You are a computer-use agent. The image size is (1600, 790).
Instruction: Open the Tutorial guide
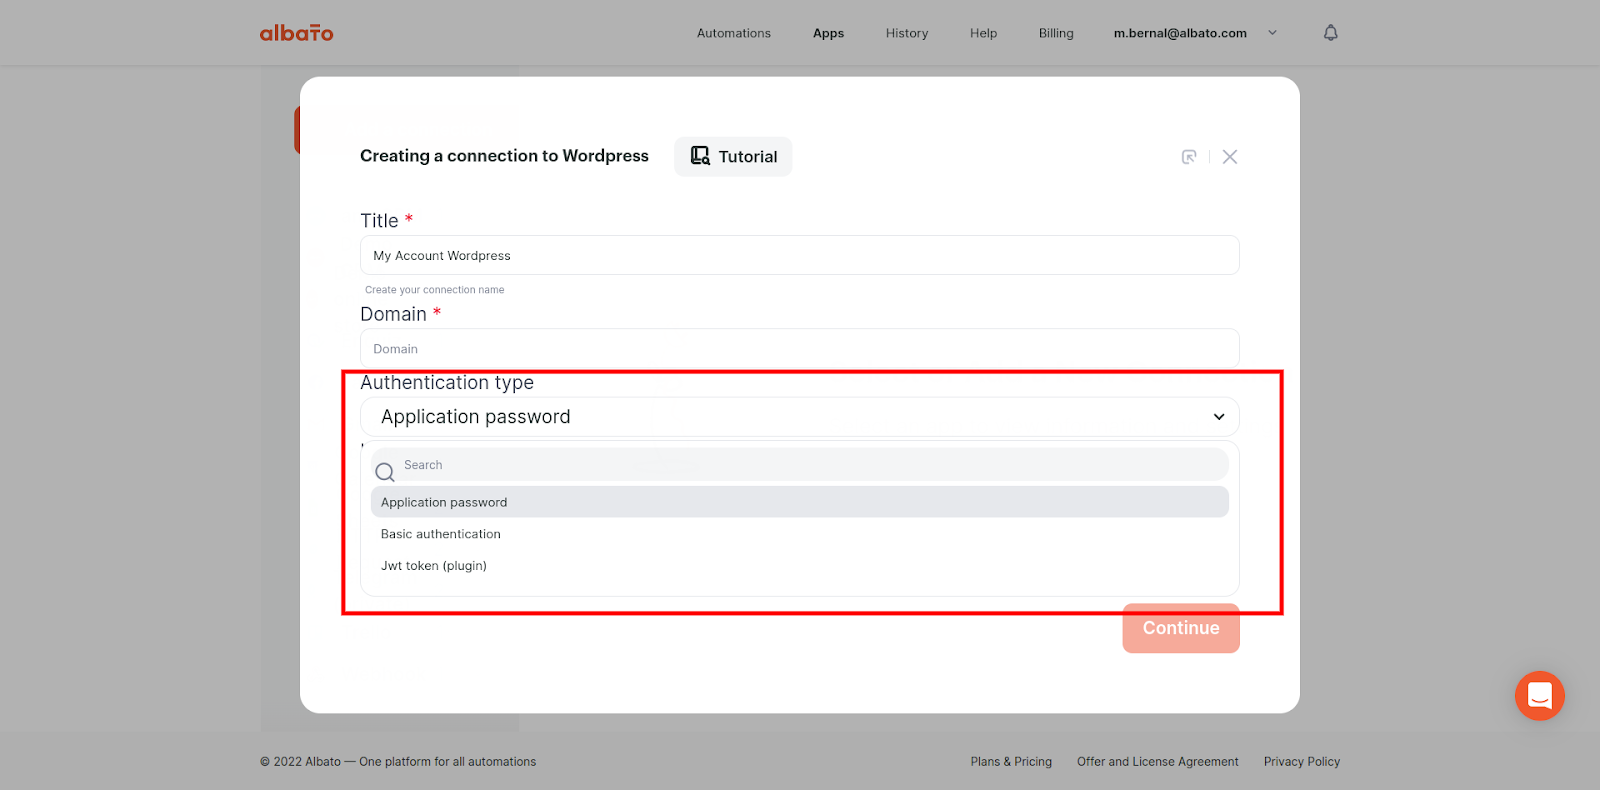[x=733, y=157]
